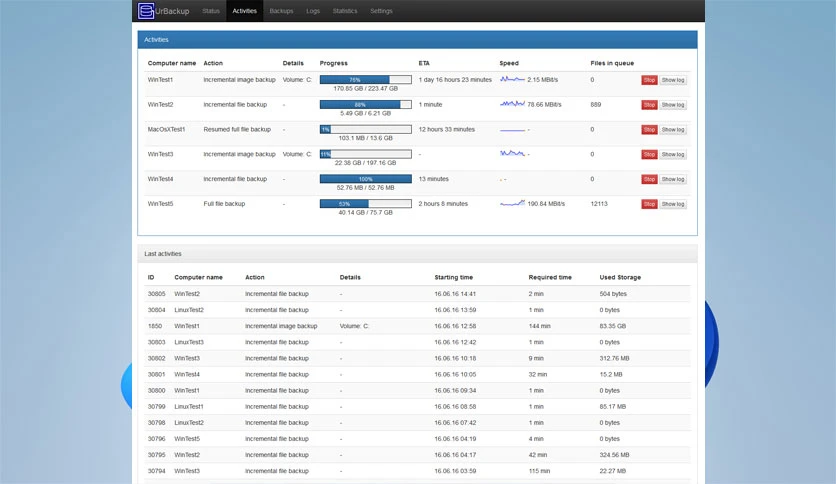The image size is (836, 484).
Task: Click the WinTest5 speed sparkline graph
Action: (512, 203)
